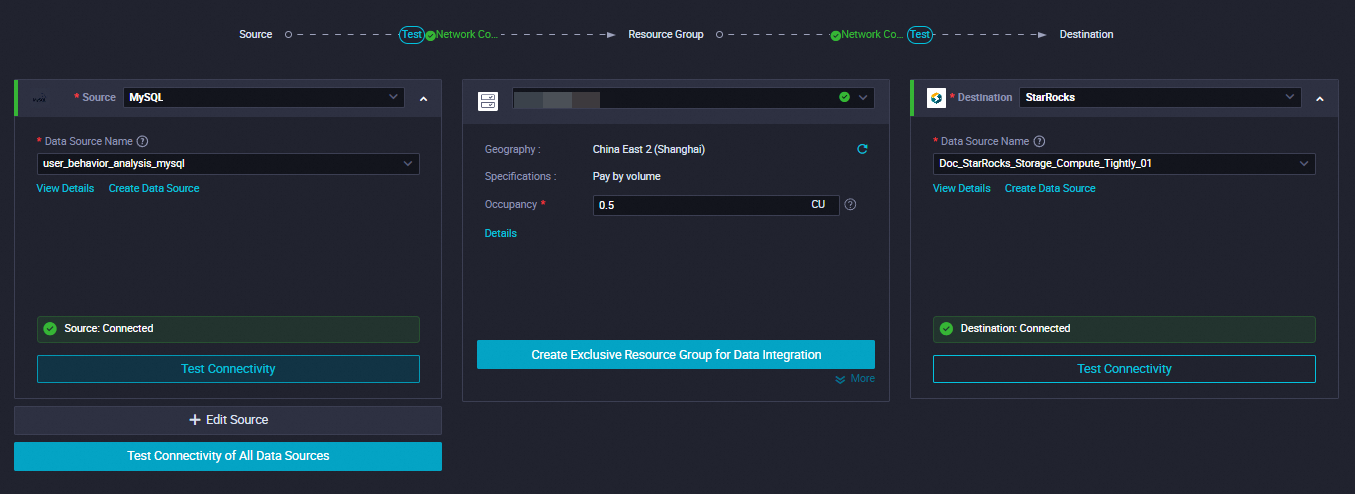Click the China East 2 (Shanghai) text

point(649,149)
